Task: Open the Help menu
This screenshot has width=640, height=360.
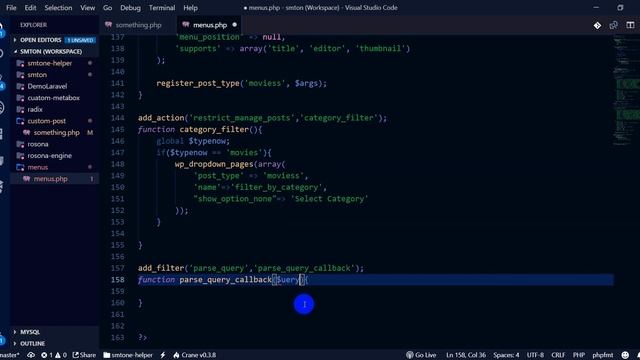Action: [x=190, y=8]
